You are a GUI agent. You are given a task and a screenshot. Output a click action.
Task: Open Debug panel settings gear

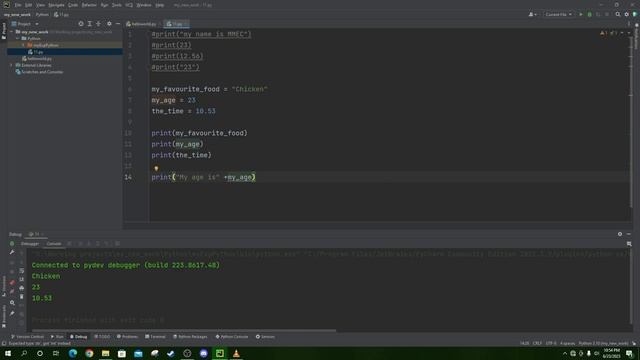(x=620, y=234)
